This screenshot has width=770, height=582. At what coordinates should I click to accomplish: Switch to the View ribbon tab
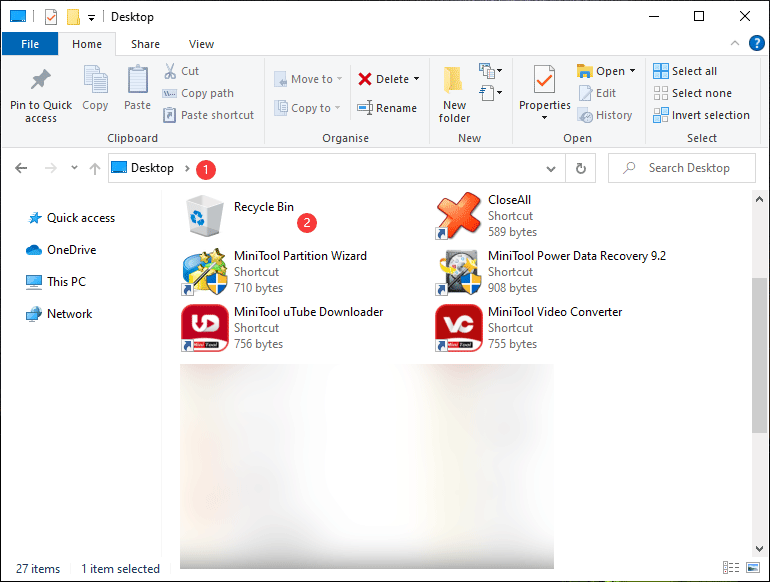coord(201,44)
